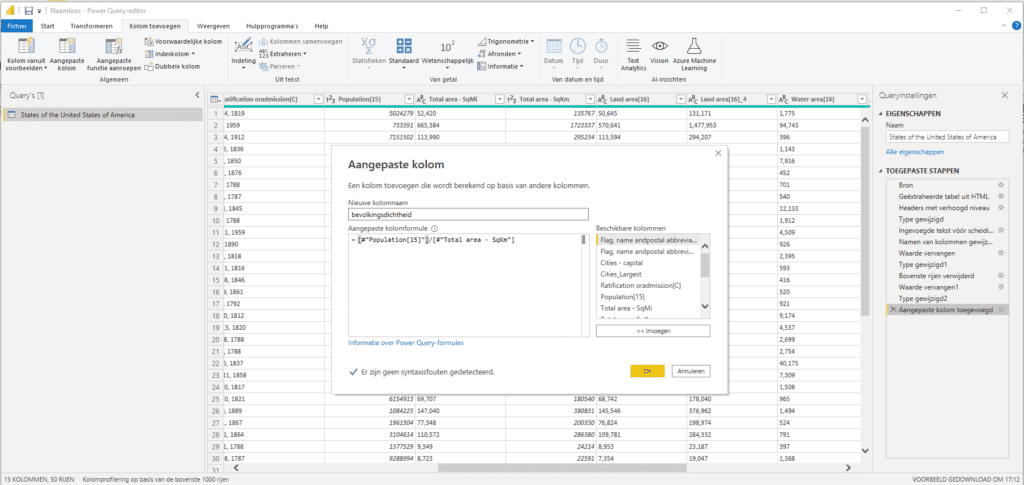Screen dimensions: 1024x485
Task: Click the table options icon at grid corner
Action: pos(214,100)
